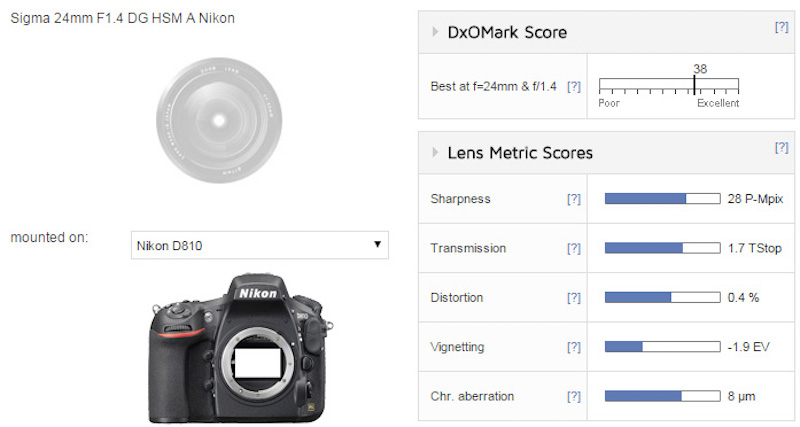The image size is (800, 427).
Task: Open the Distortion help question mark
Action: click(573, 298)
